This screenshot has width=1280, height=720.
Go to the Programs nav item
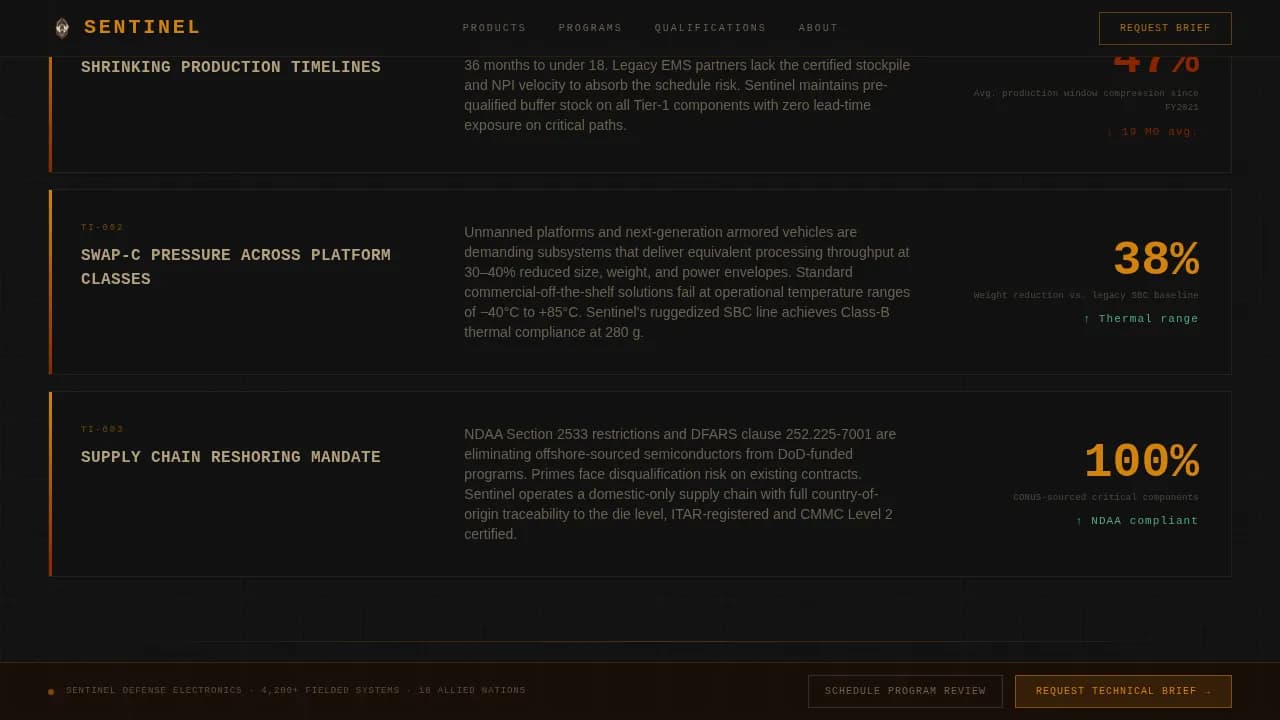(590, 28)
